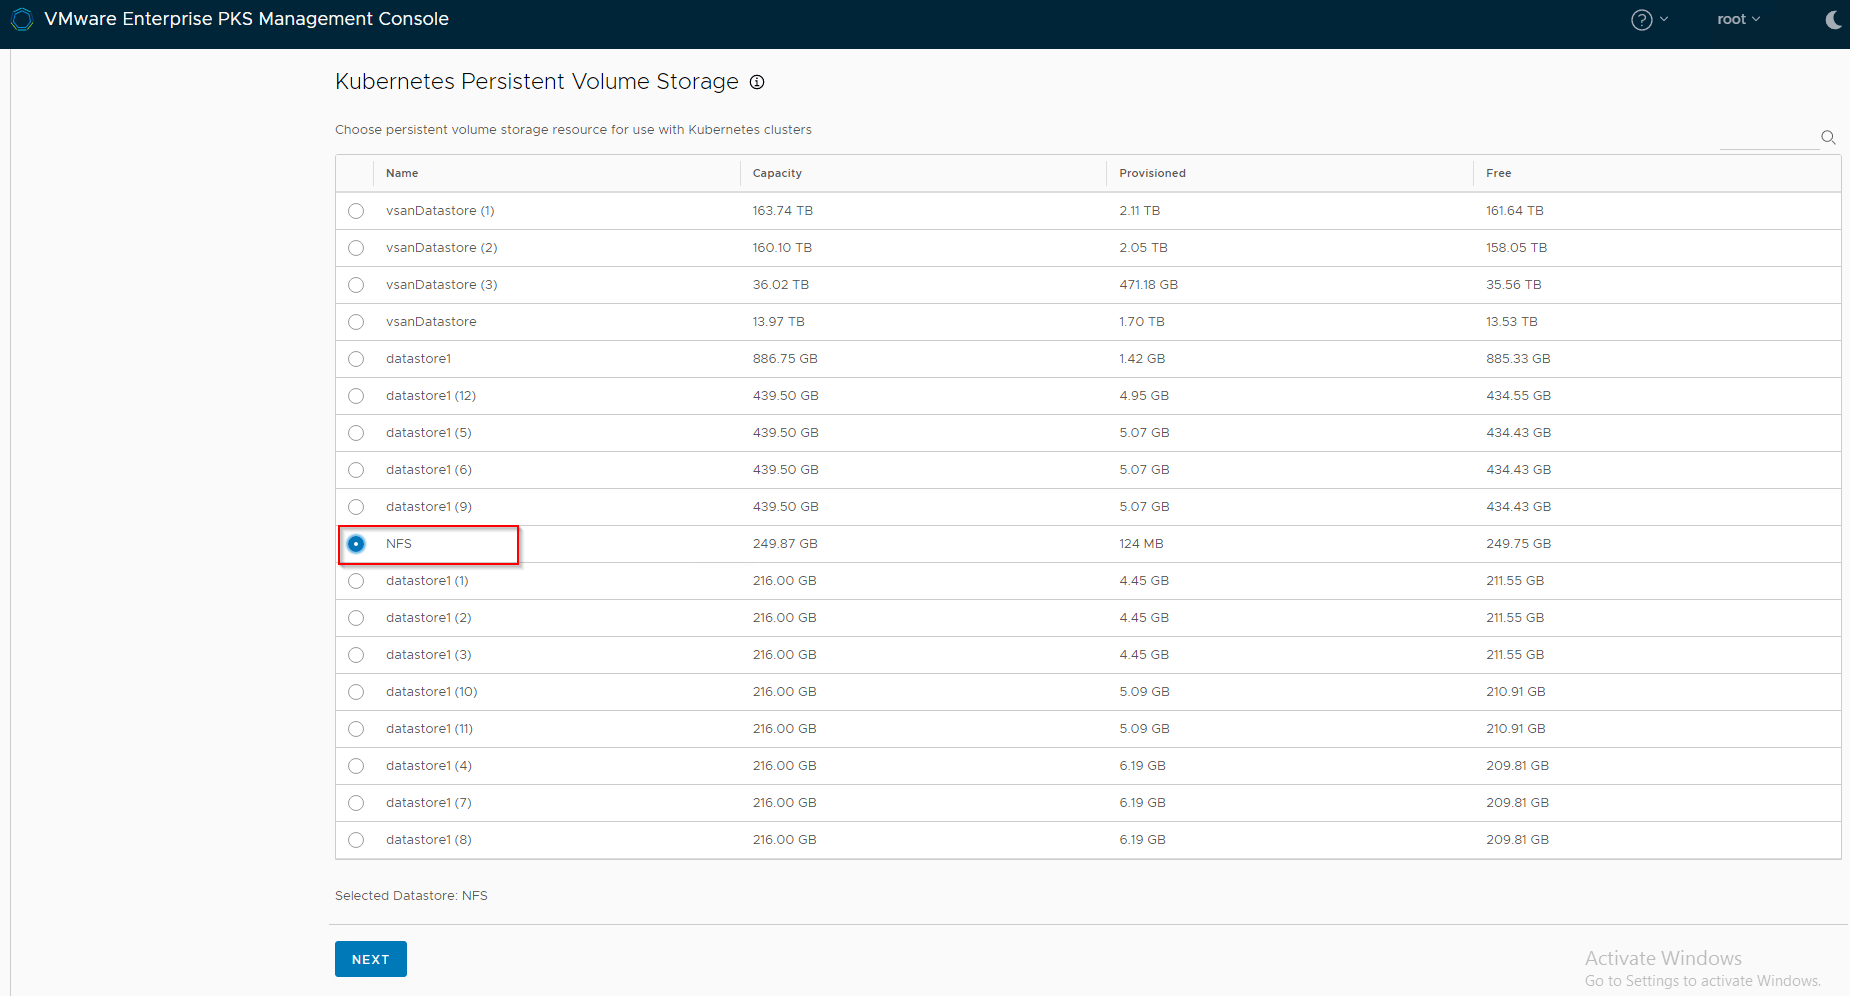Click the 249.75 GB free value
Image resolution: width=1850 pixels, height=996 pixels.
1518,544
